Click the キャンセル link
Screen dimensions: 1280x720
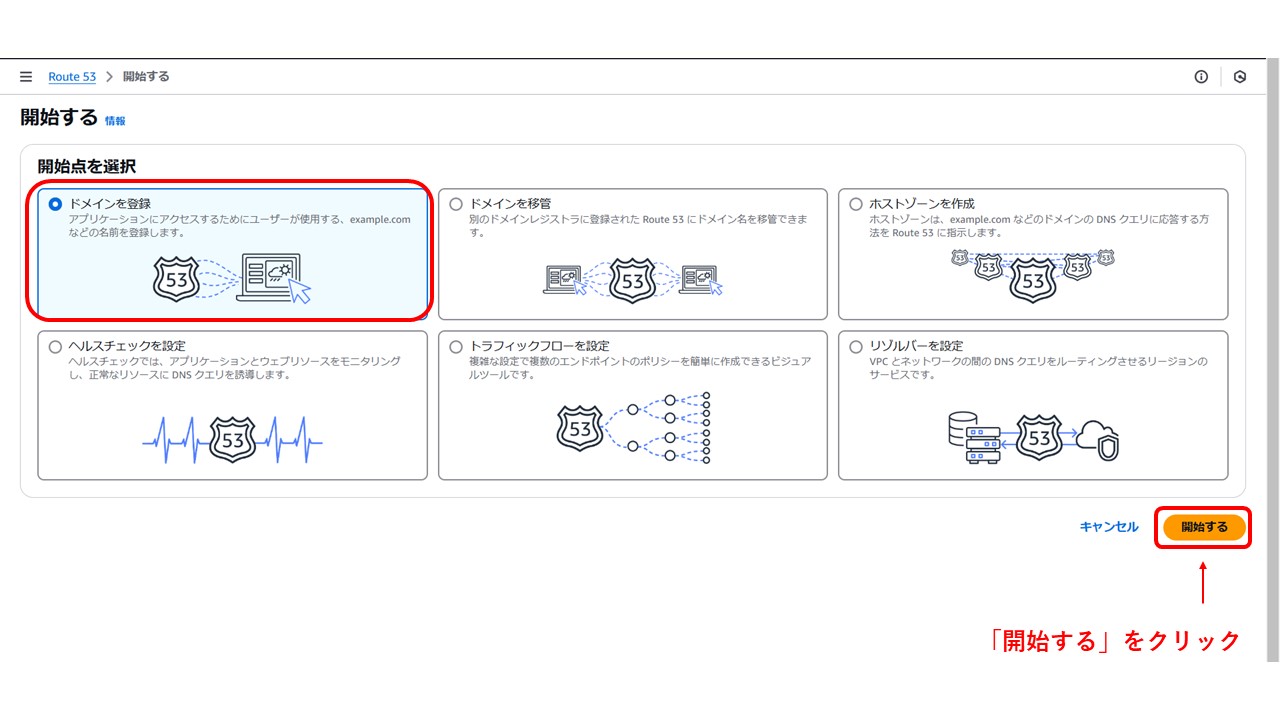[x=1109, y=527]
